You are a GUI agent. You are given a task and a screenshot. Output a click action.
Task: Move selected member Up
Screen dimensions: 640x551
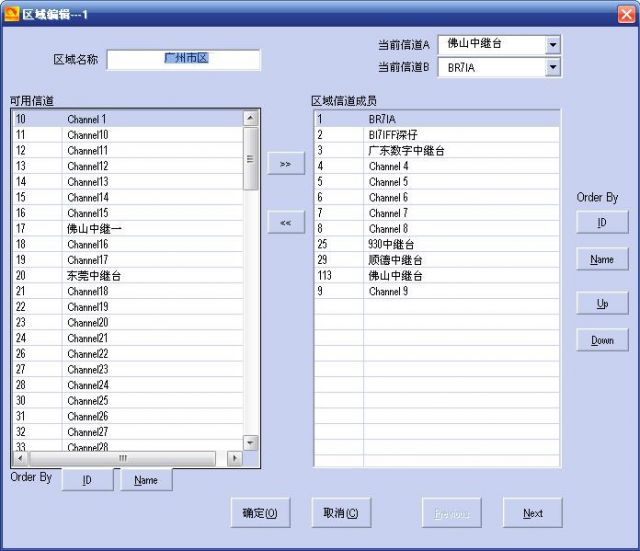(602, 304)
